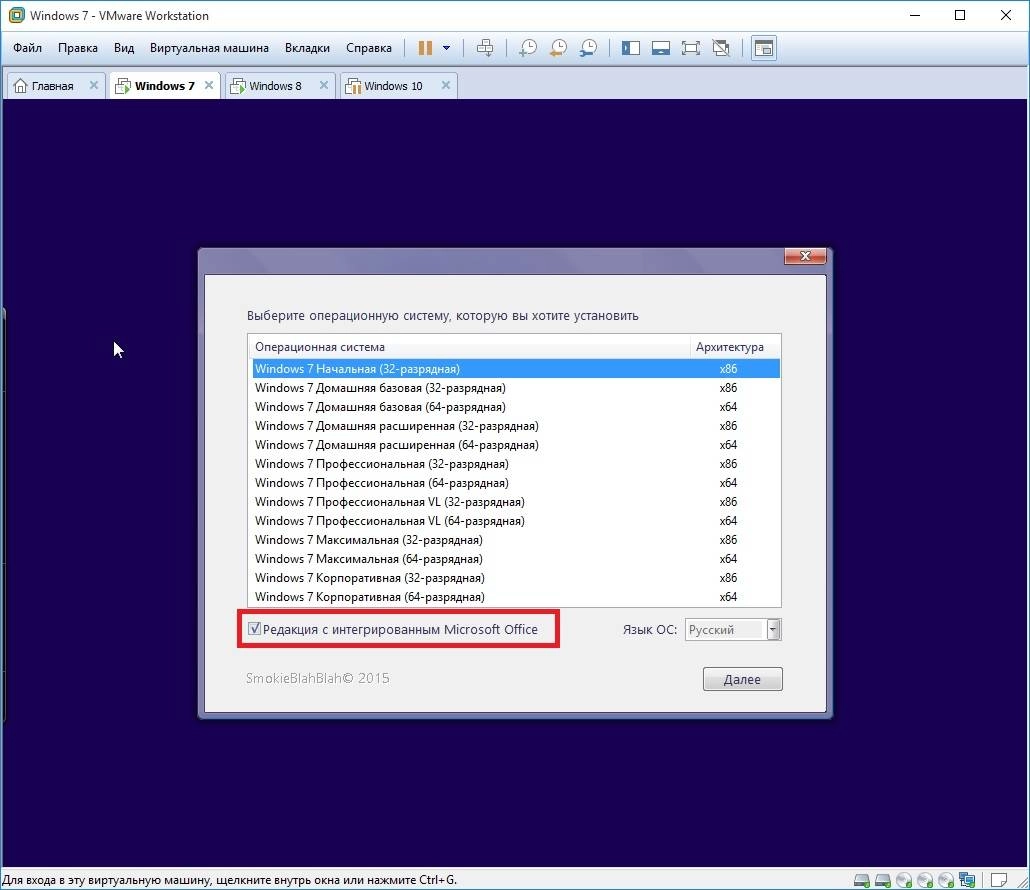Take a snapshot of this virtual machine
This screenshot has width=1030, height=890.
click(527, 48)
